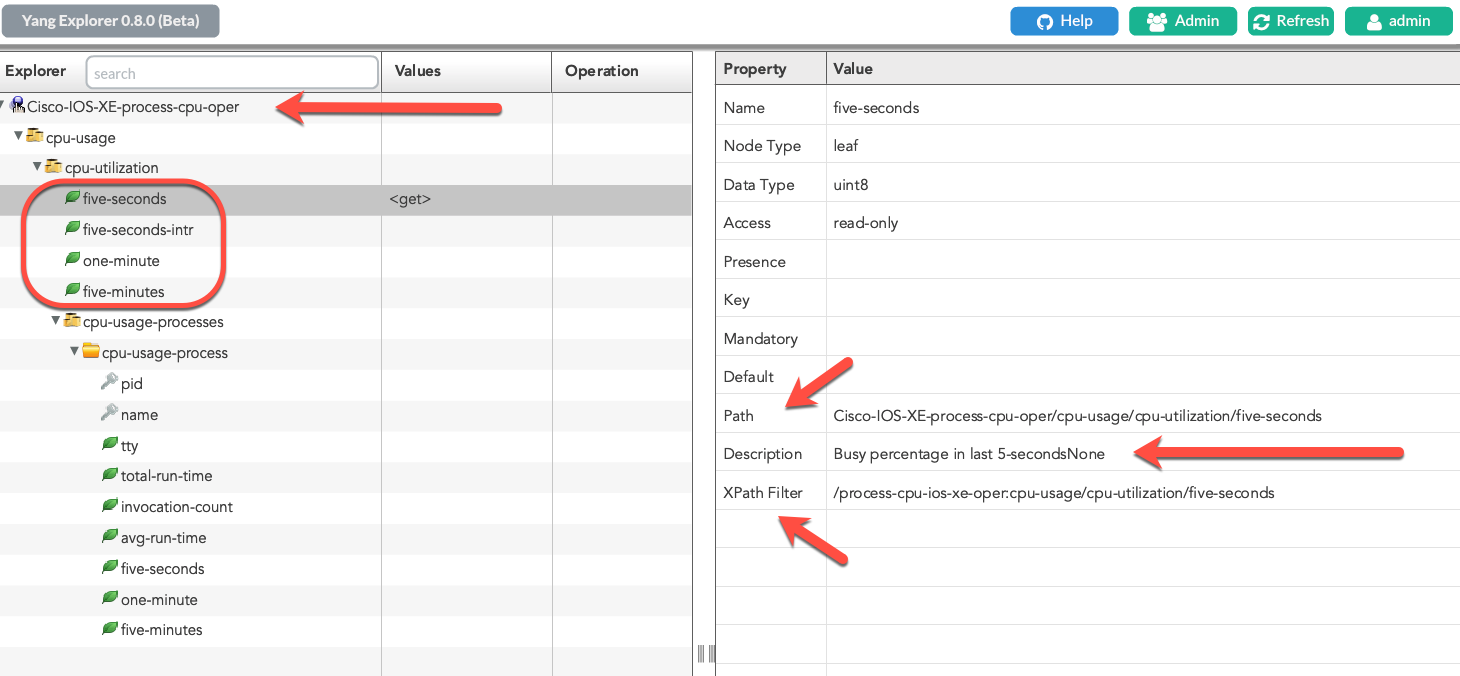Screen dimensions: 1460x676
Task: Select the avg-run-time leaf node
Action: (x=163, y=538)
